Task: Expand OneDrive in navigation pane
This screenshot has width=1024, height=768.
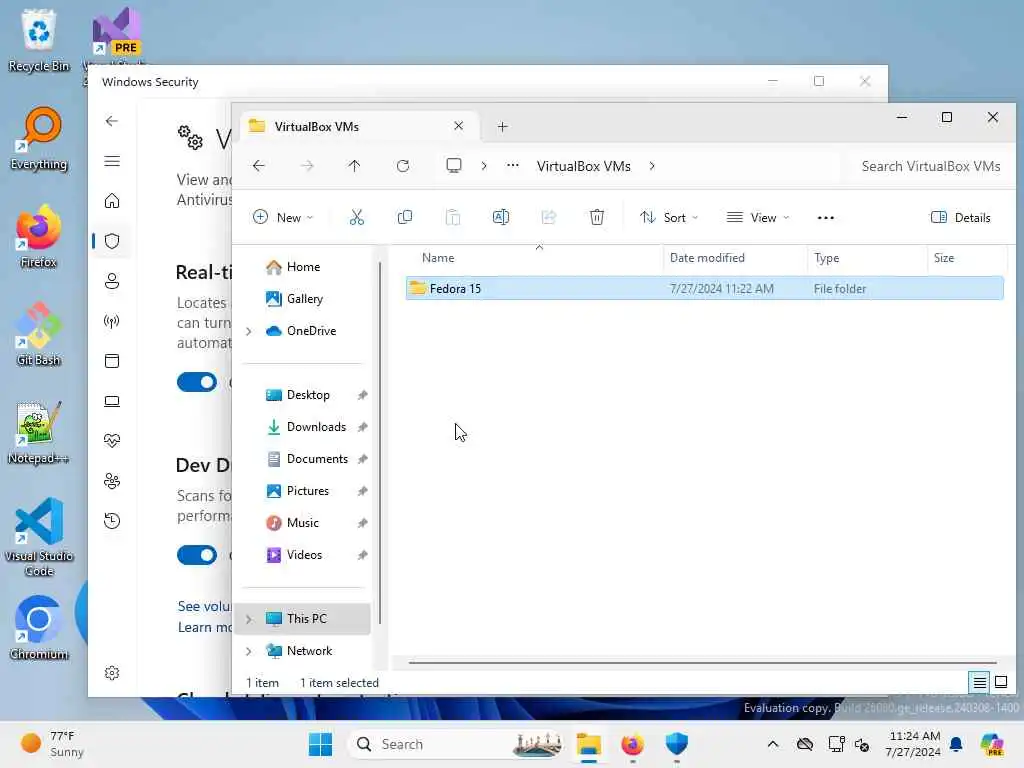Action: pos(249,331)
